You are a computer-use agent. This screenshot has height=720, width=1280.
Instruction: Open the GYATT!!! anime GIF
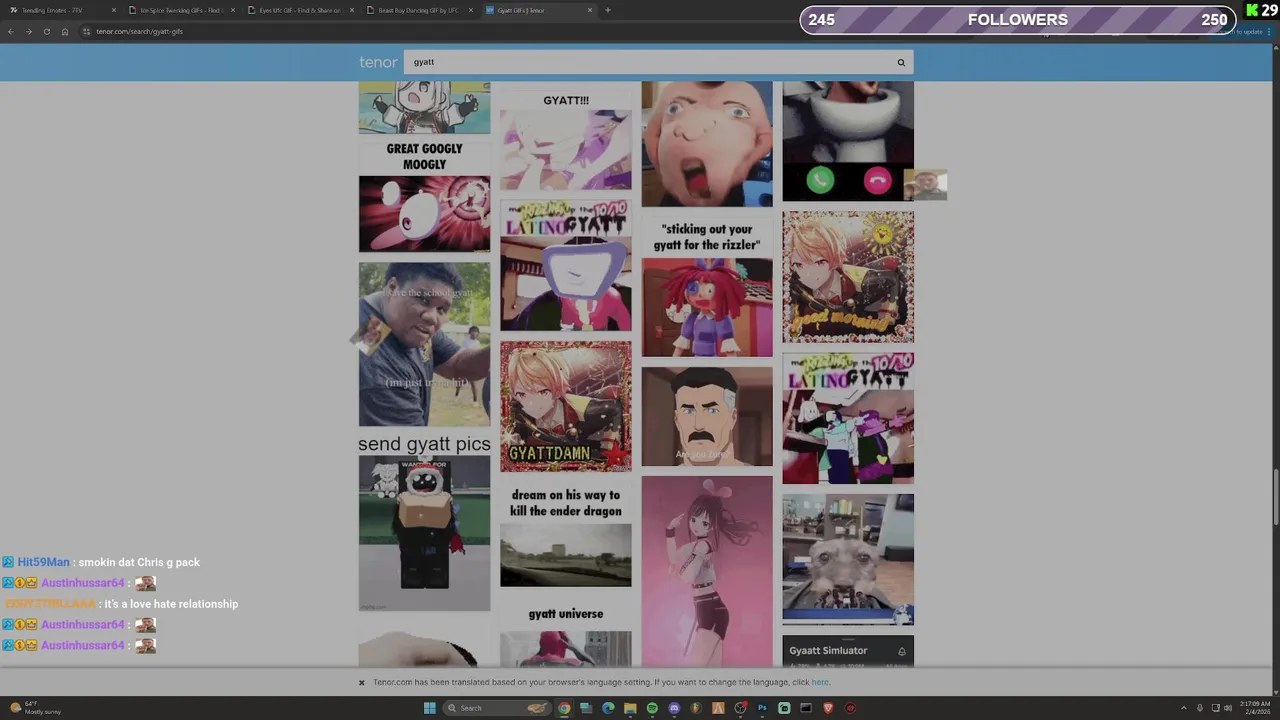(566, 140)
